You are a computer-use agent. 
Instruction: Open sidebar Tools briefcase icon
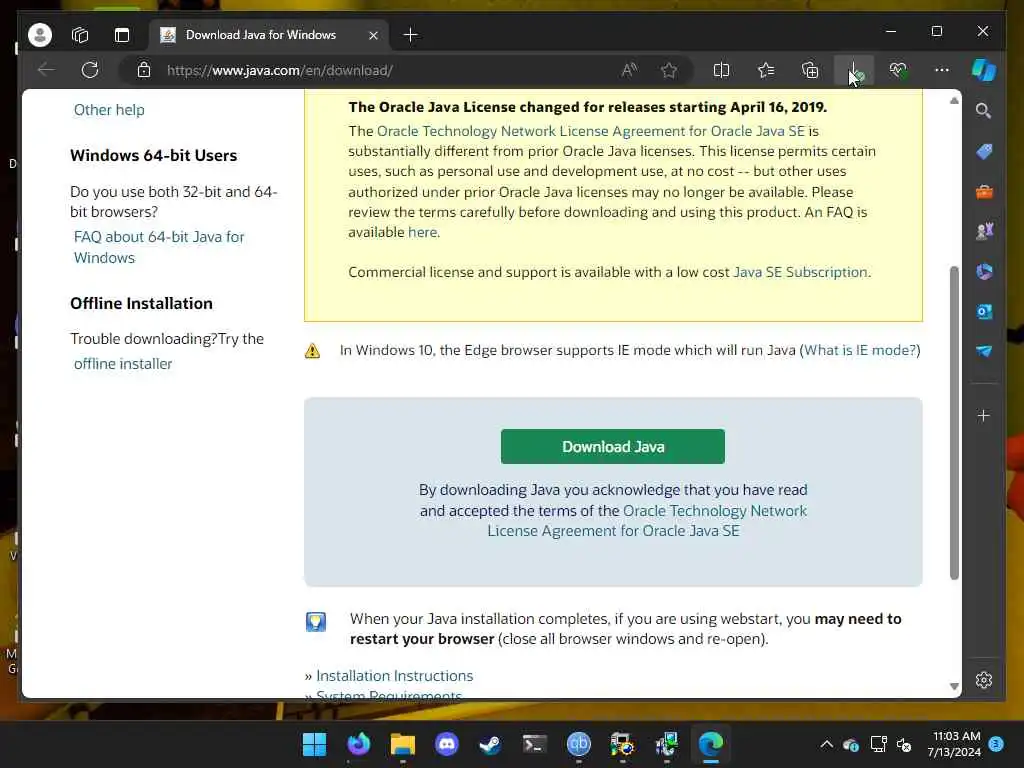pos(984,192)
